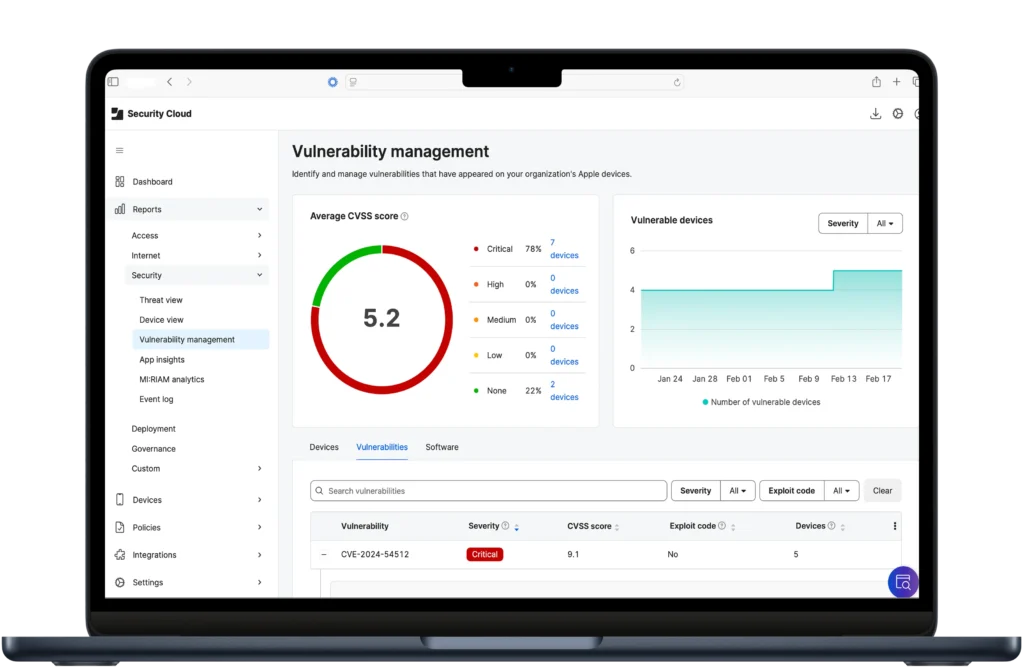The width and height of the screenshot is (1024, 668).
Task: Open App insights report
Action: (x=162, y=360)
